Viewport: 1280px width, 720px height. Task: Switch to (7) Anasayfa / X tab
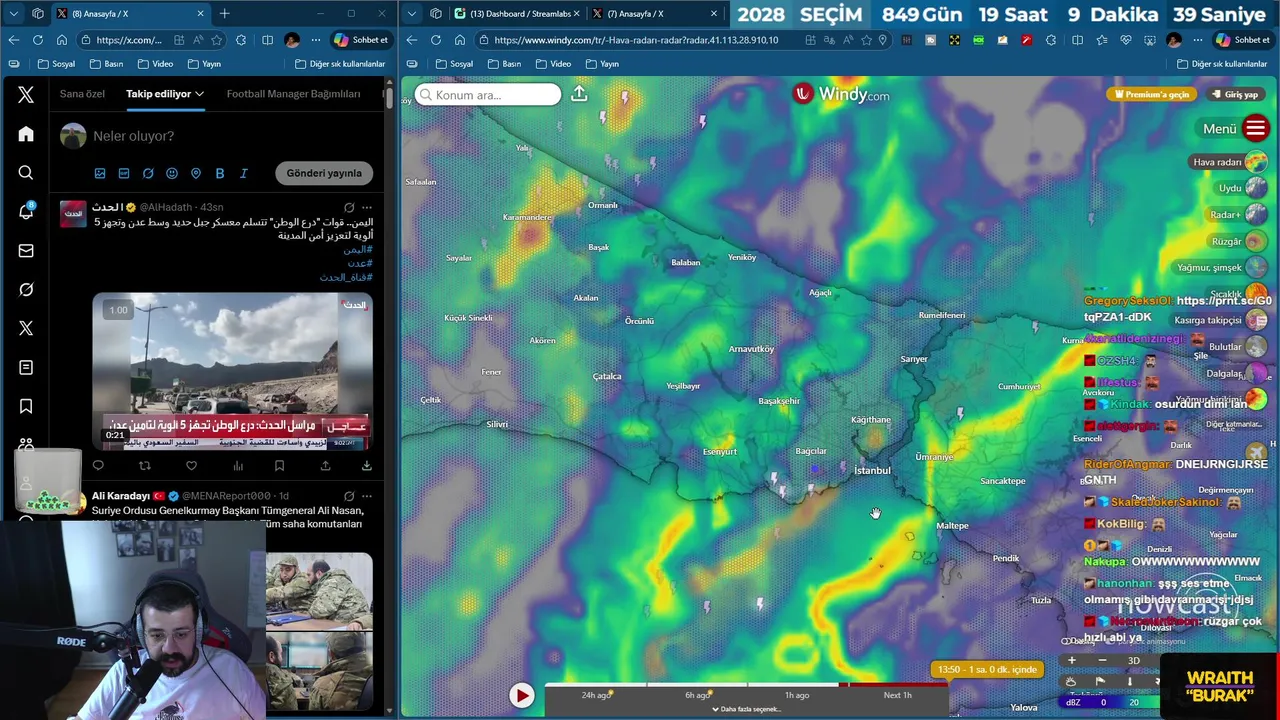[x=654, y=14]
